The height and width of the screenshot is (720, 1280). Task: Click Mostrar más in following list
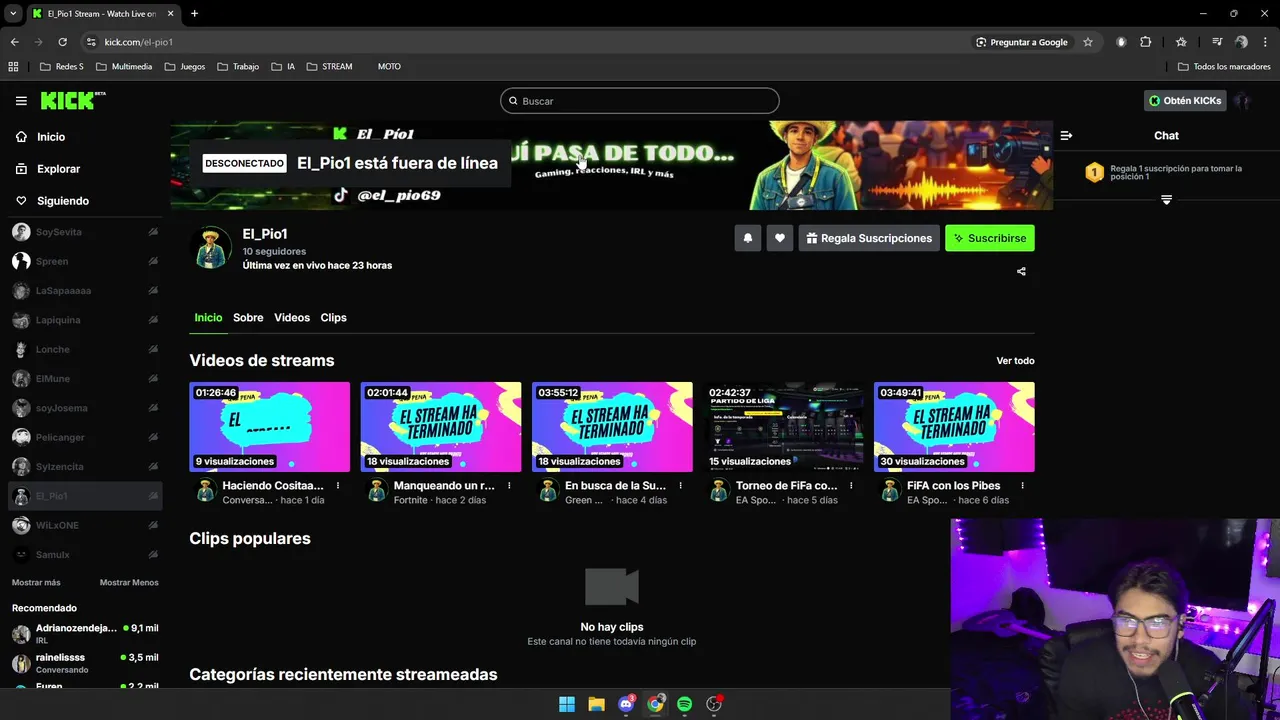pyautogui.click(x=36, y=582)
